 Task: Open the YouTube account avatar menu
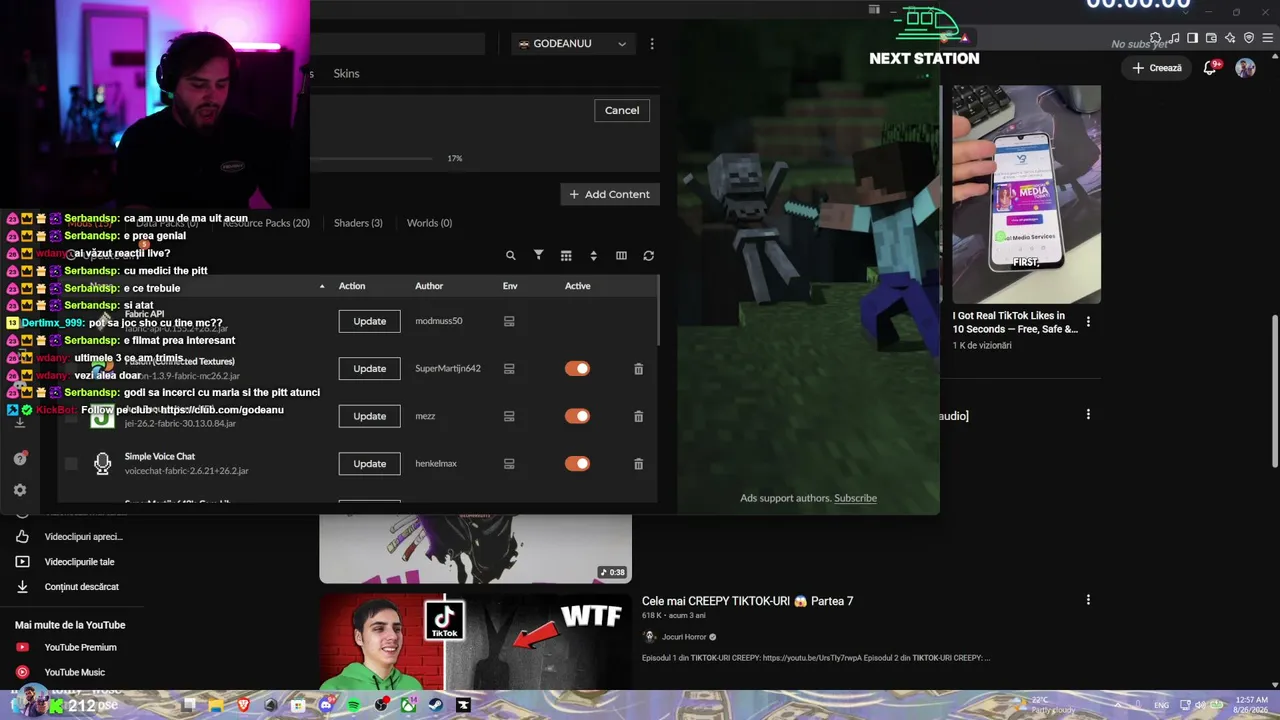coord(1245,68)
